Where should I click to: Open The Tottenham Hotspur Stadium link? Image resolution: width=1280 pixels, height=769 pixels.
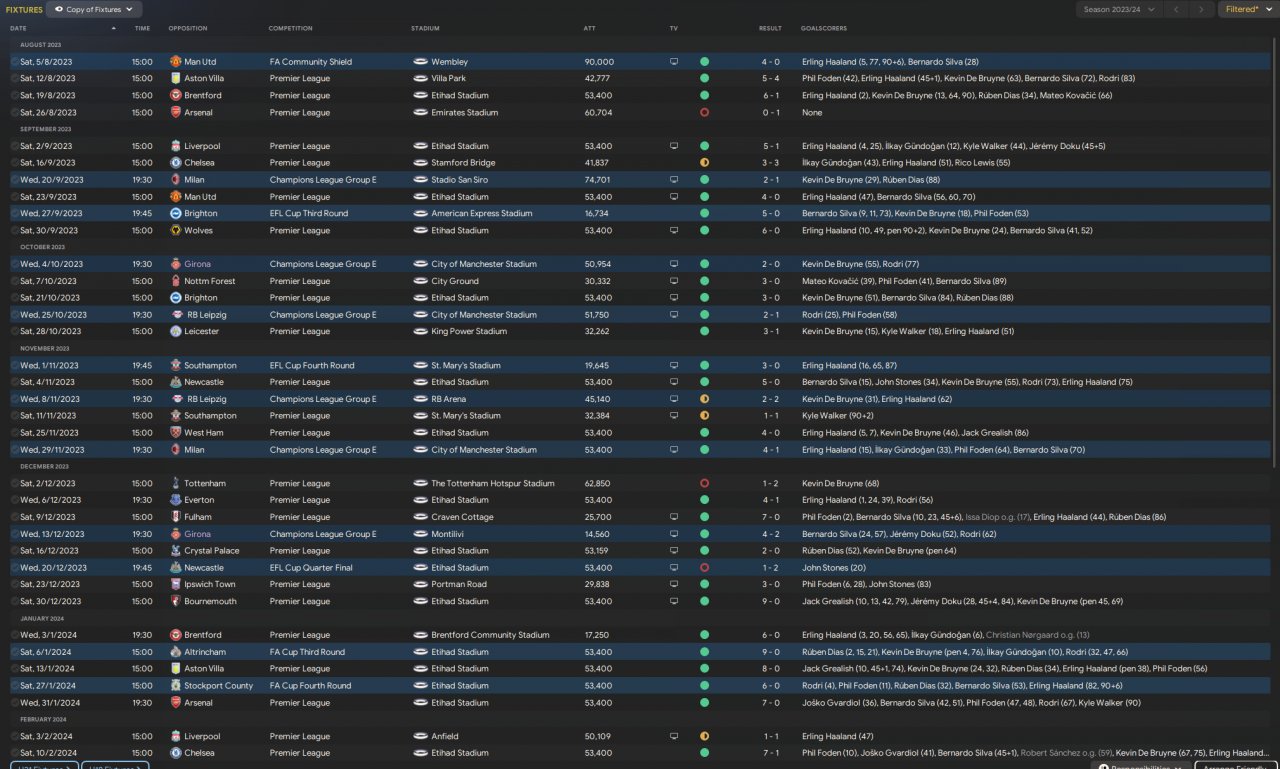493,484
